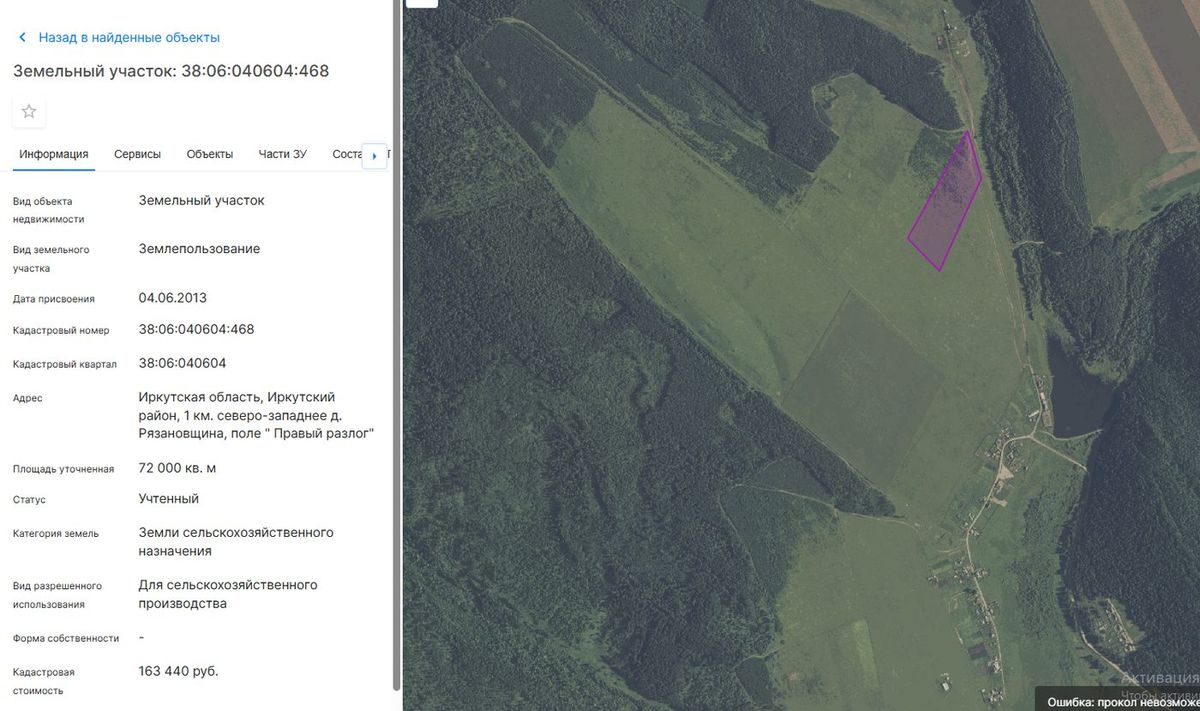This screenshot has height=711, width=1200.
Task: Open the partially visible Состав tab
Action: (x=346, y=154)
